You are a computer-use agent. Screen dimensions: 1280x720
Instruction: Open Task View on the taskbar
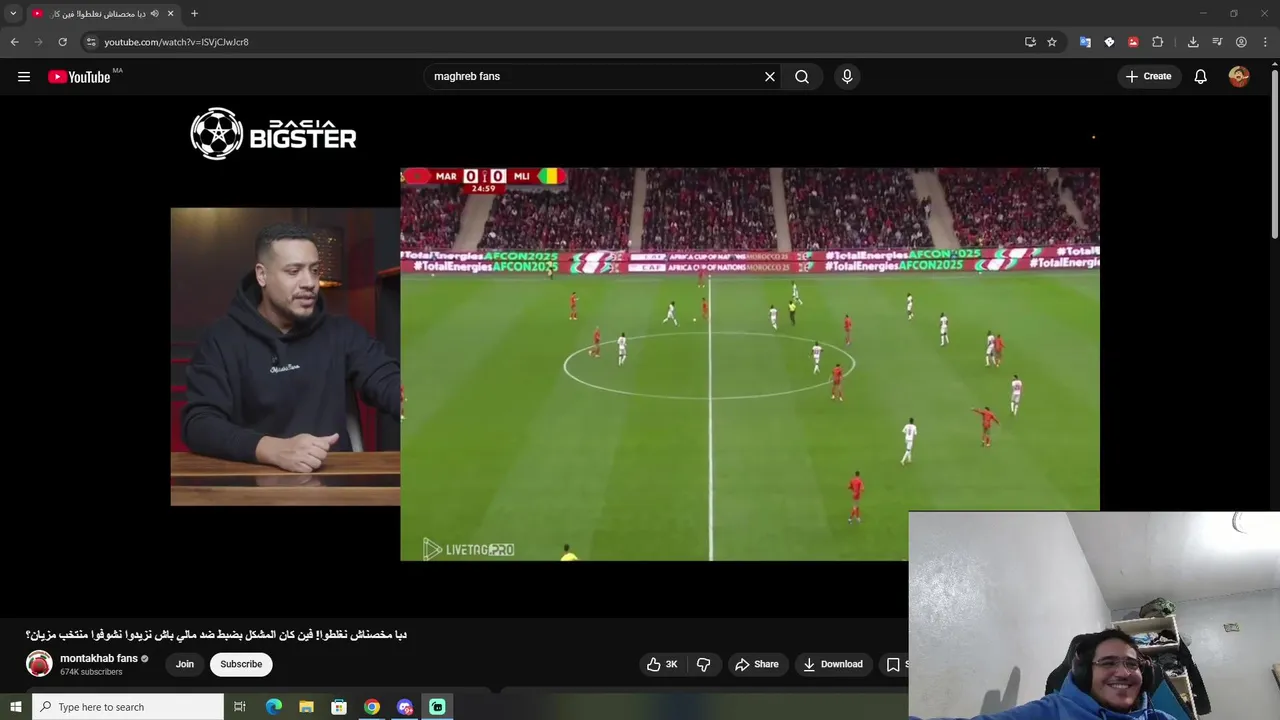(240, 707)
